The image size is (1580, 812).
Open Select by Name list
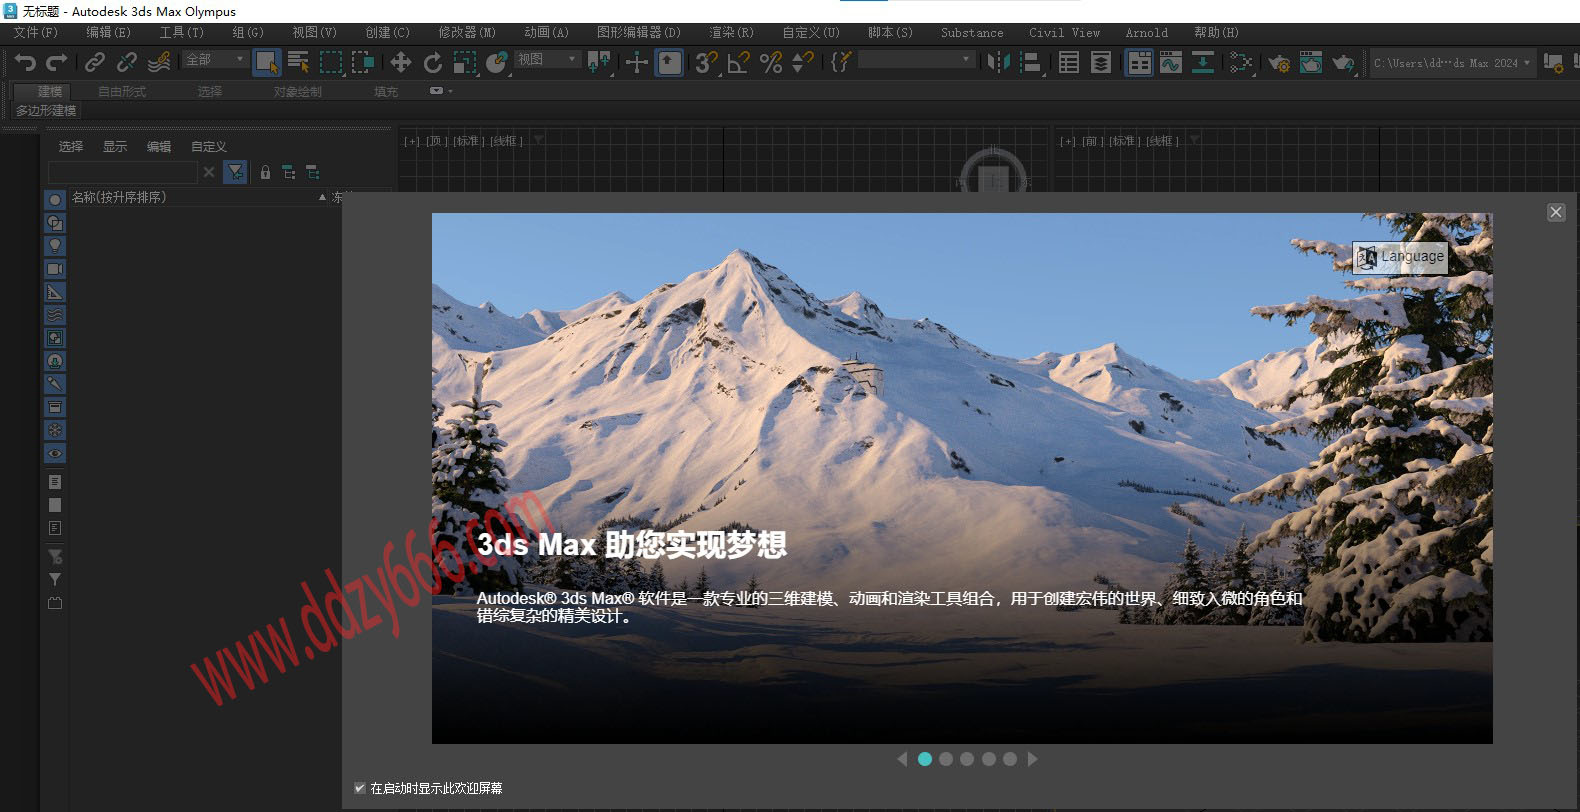pyautogui.click(x=298, y=62)
